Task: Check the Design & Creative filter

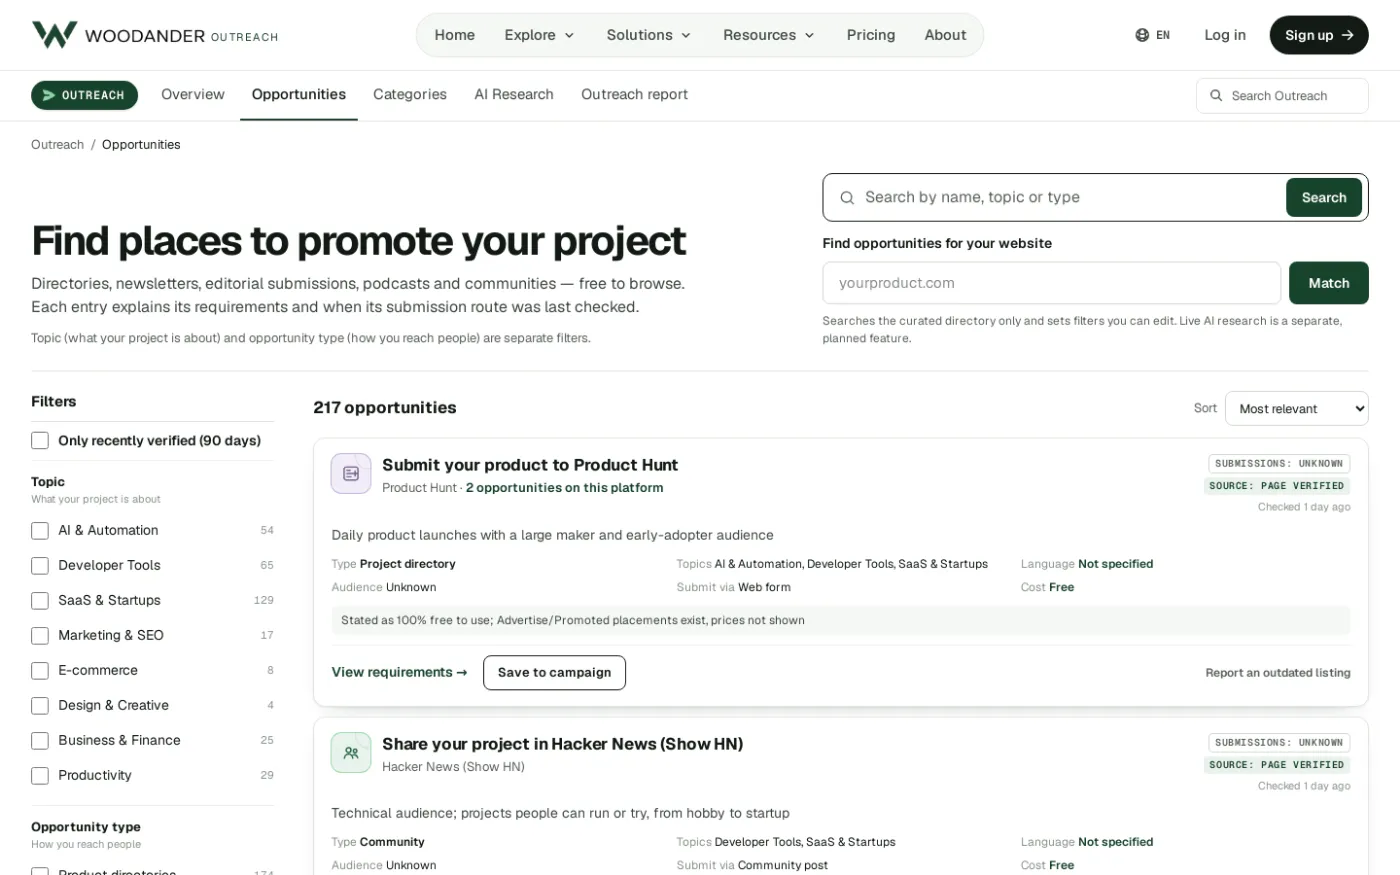Action: [40, 706]
